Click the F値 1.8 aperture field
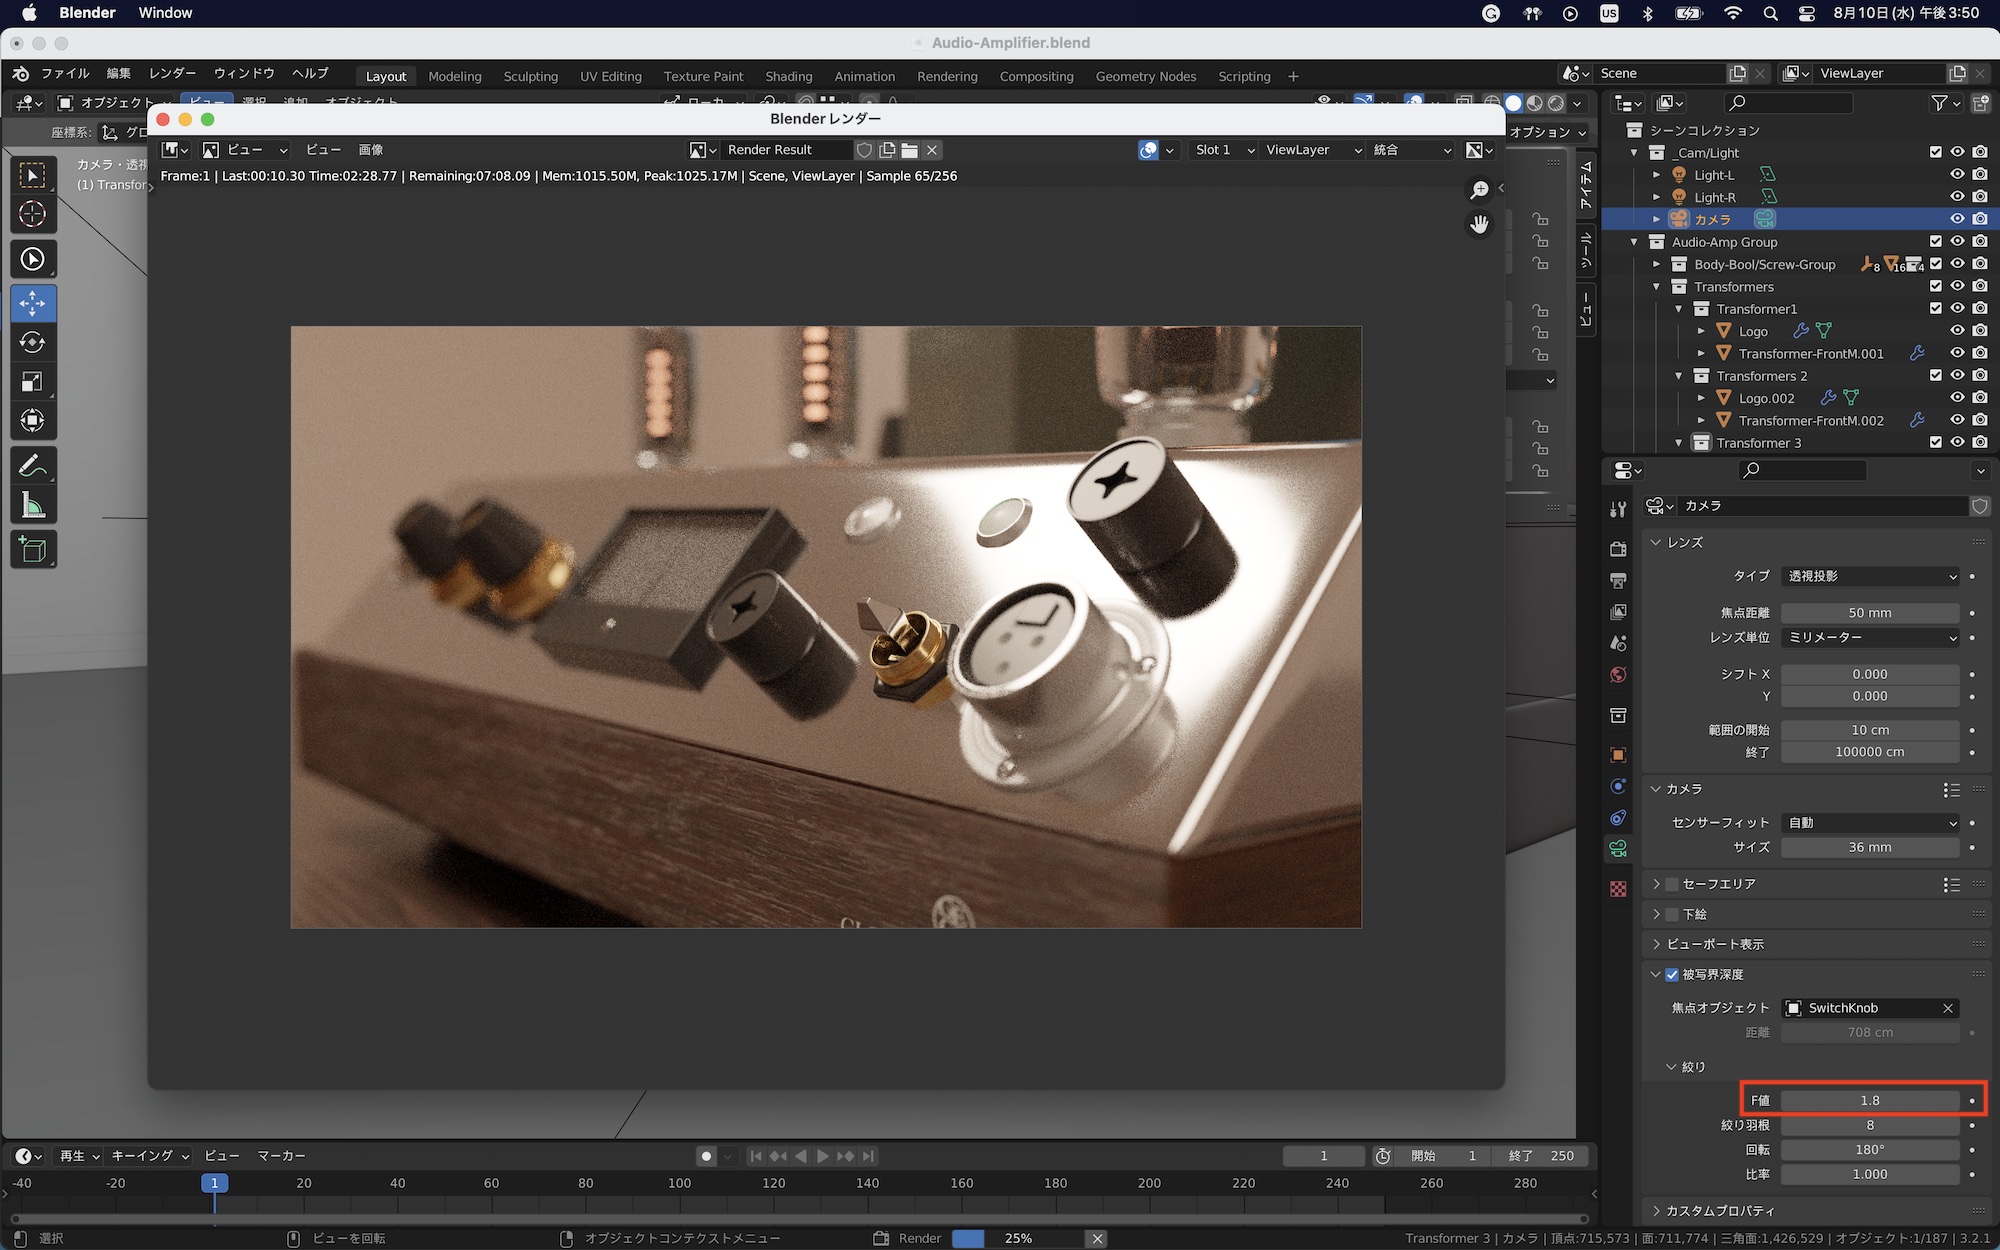The image size is (2000, 1250). pyautogui.click(x=1869, y=1100)
